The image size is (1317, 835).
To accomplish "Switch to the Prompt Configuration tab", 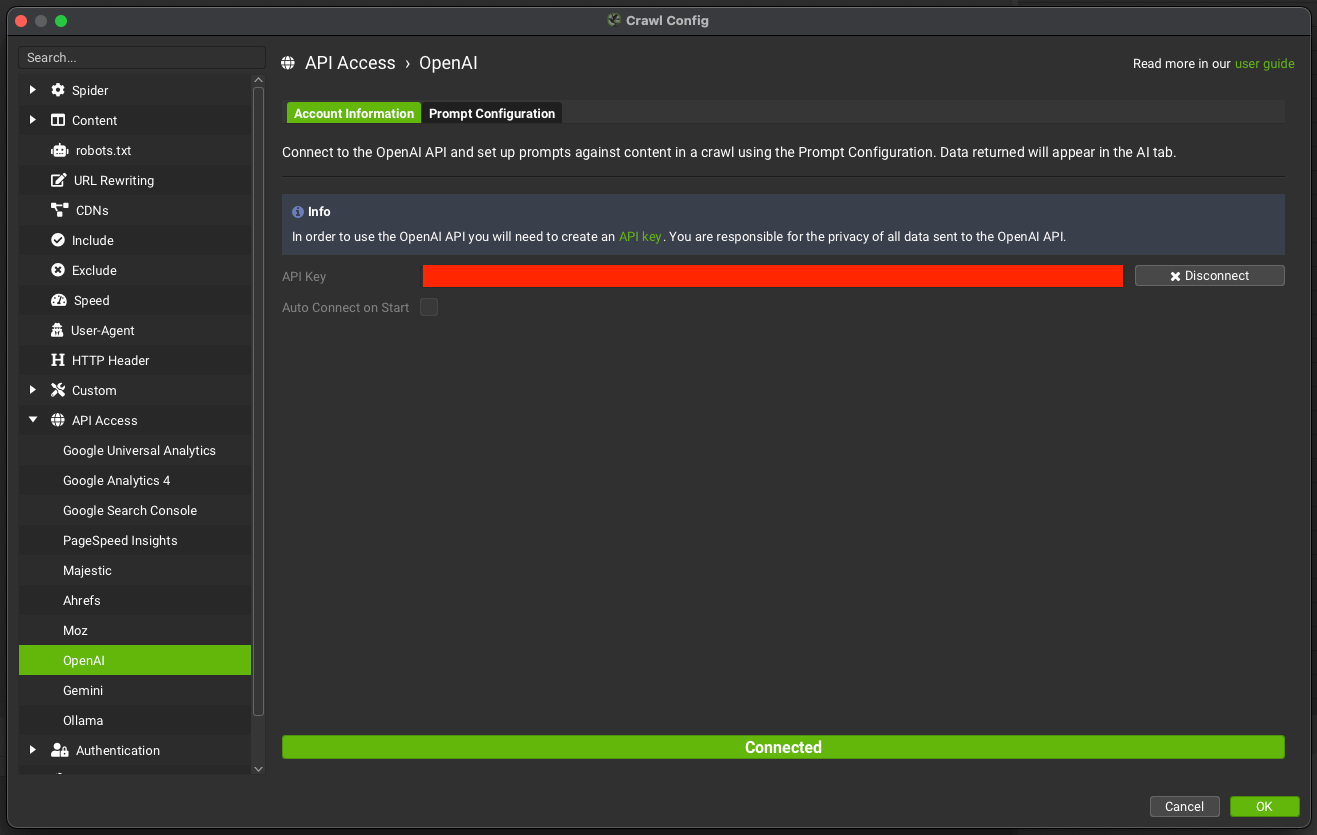I will (x=491, y=113).
